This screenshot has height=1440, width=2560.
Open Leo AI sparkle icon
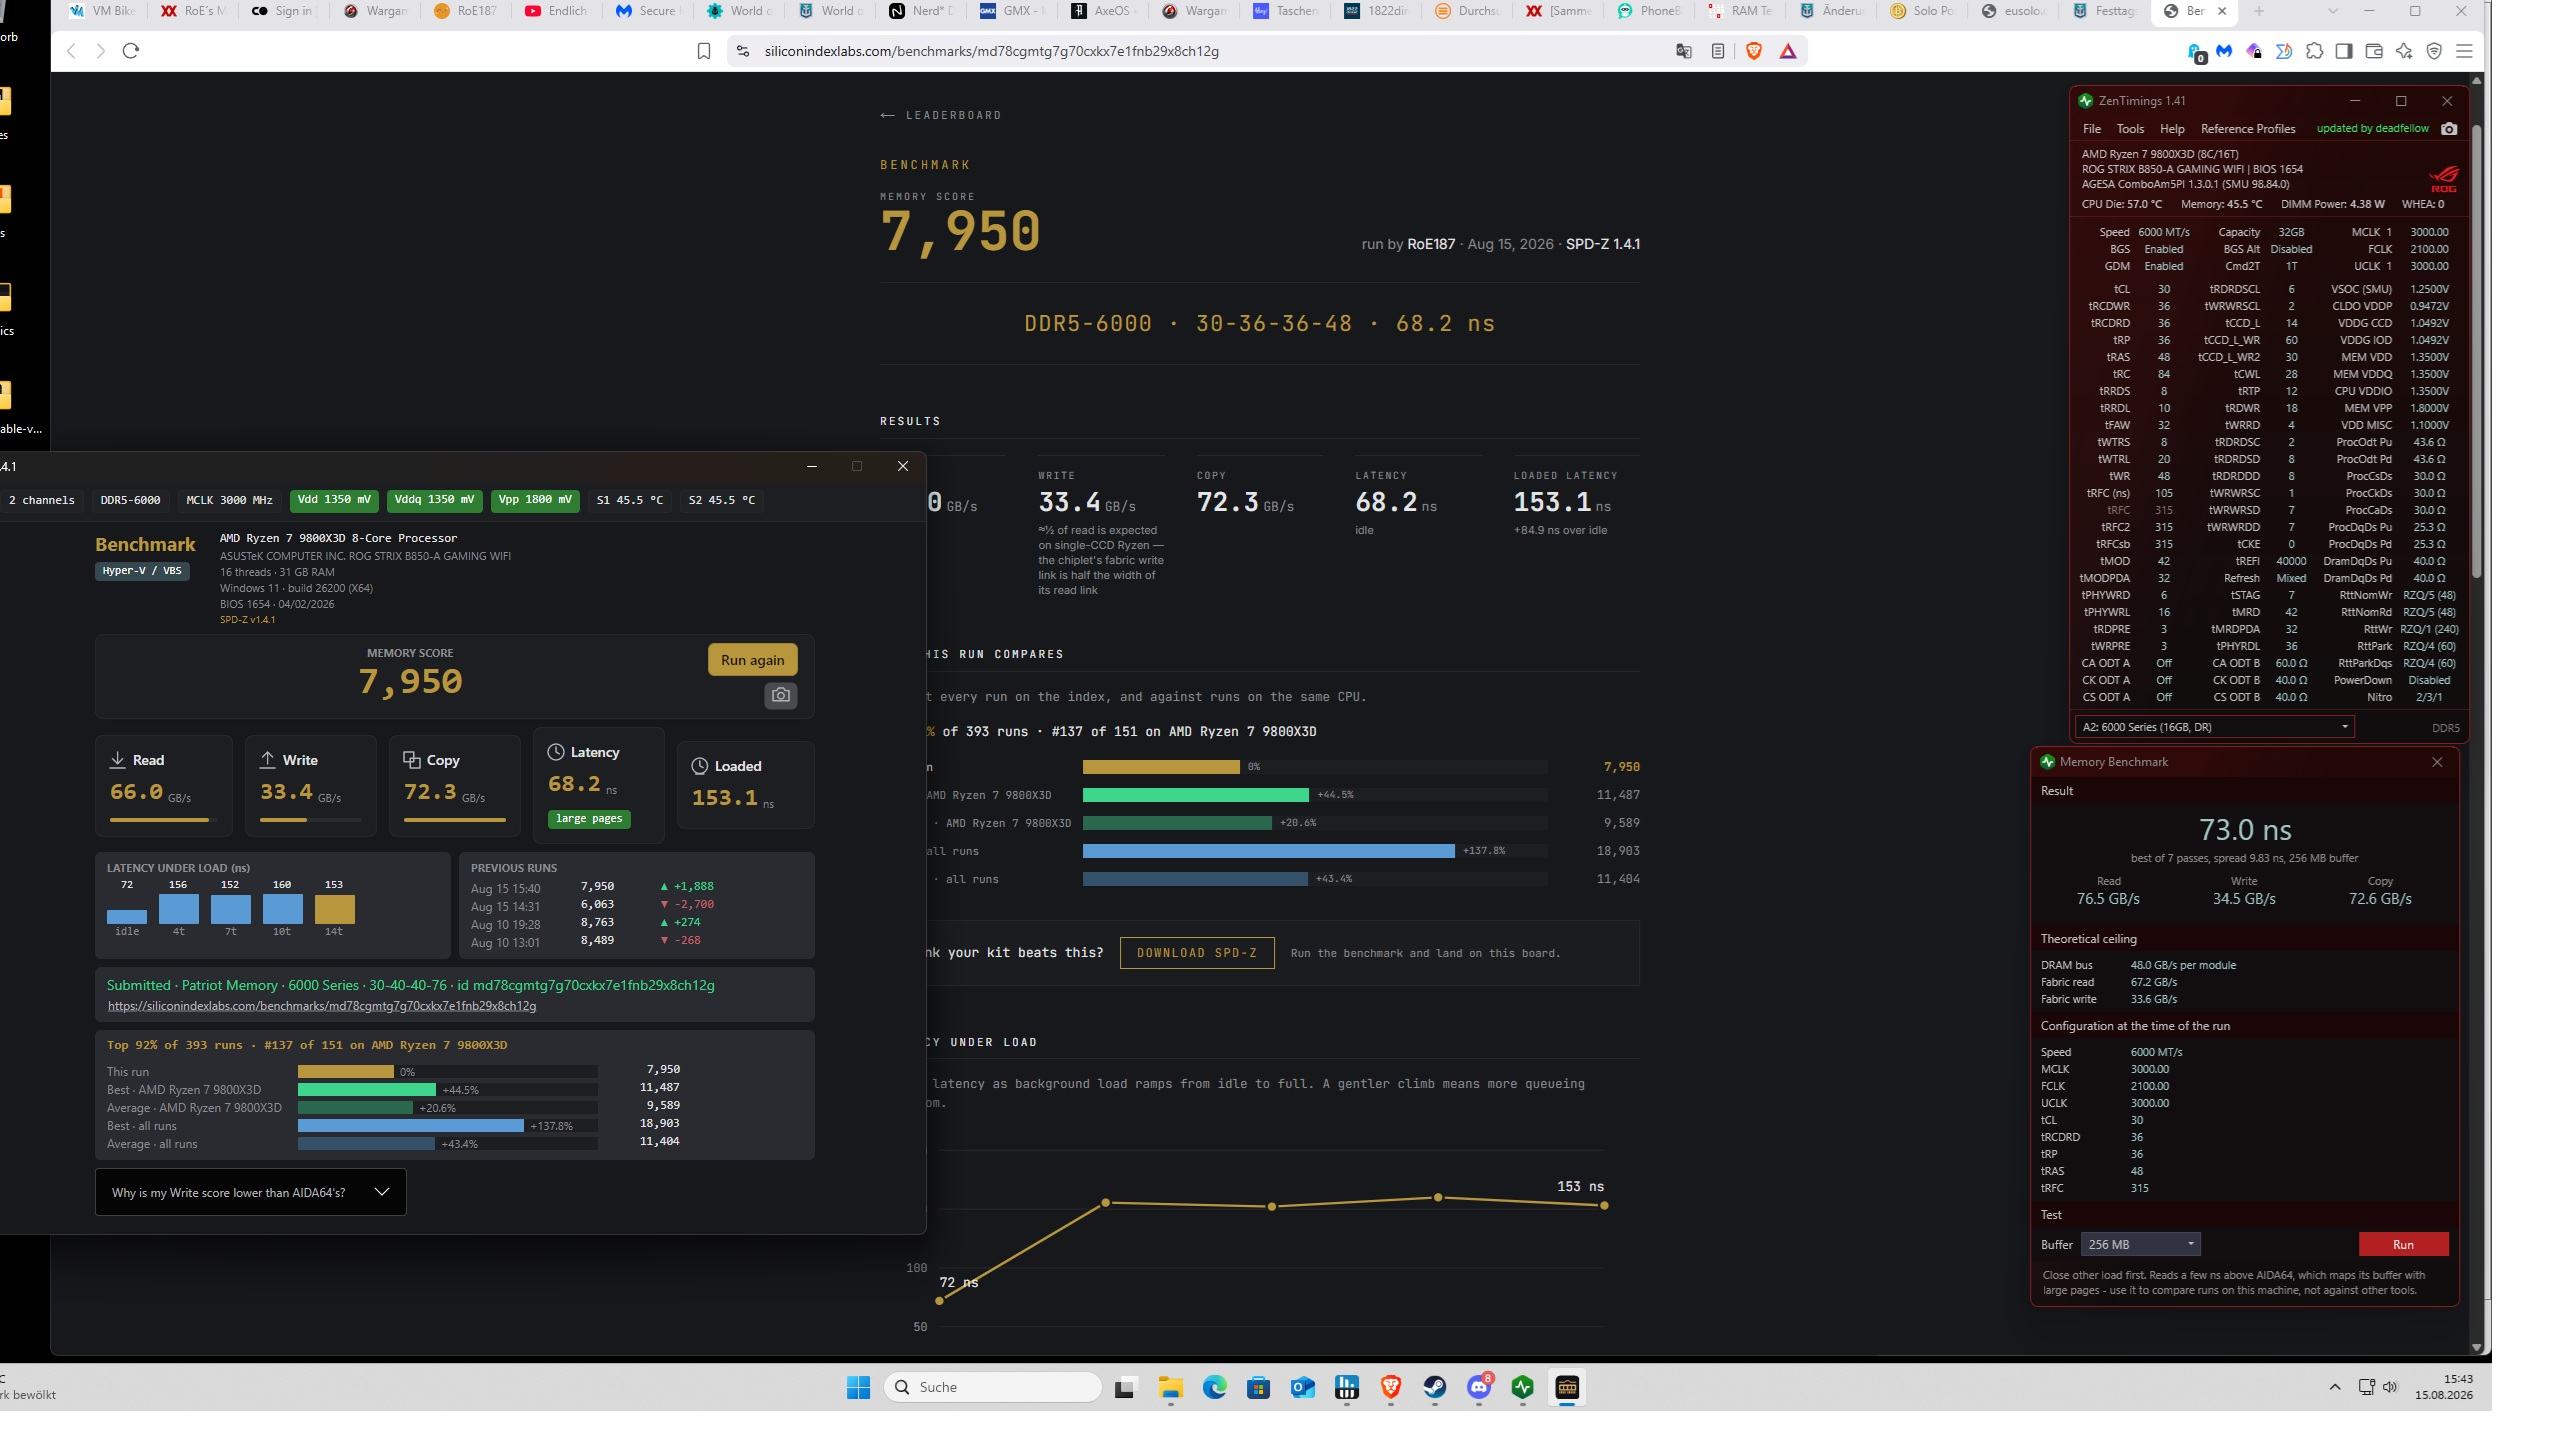click(2404, 51)
